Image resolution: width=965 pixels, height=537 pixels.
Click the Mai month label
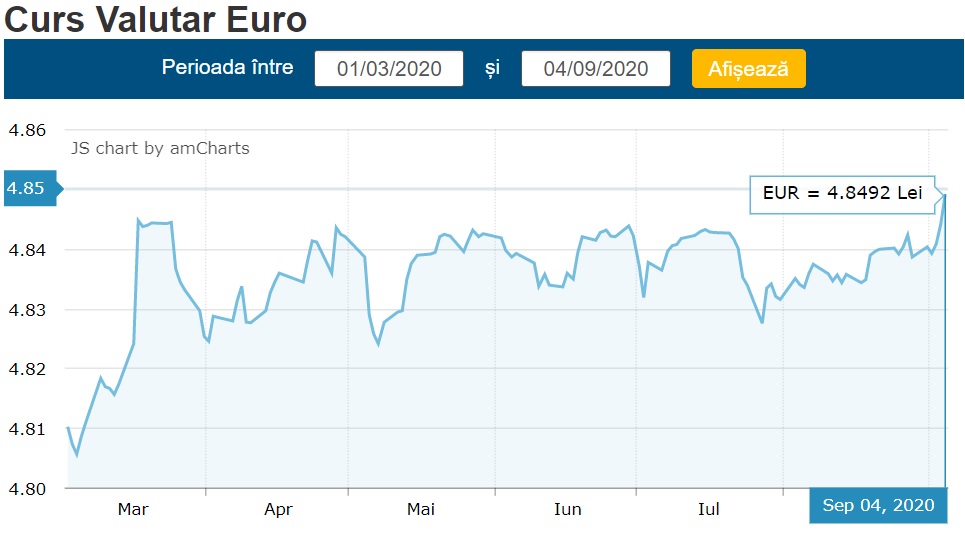pyautogui.click(x=421, y=510)
